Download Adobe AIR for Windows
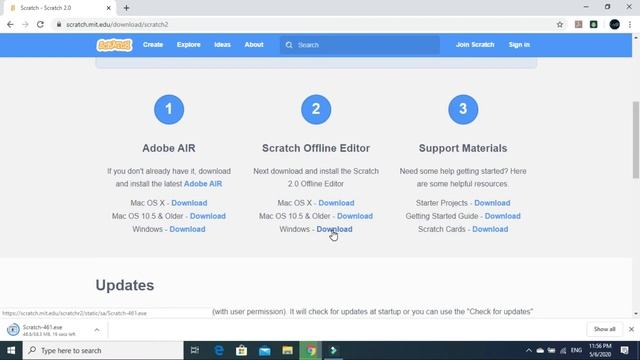The height and width of the screenshot is (360, 640). tap(187, 229)
